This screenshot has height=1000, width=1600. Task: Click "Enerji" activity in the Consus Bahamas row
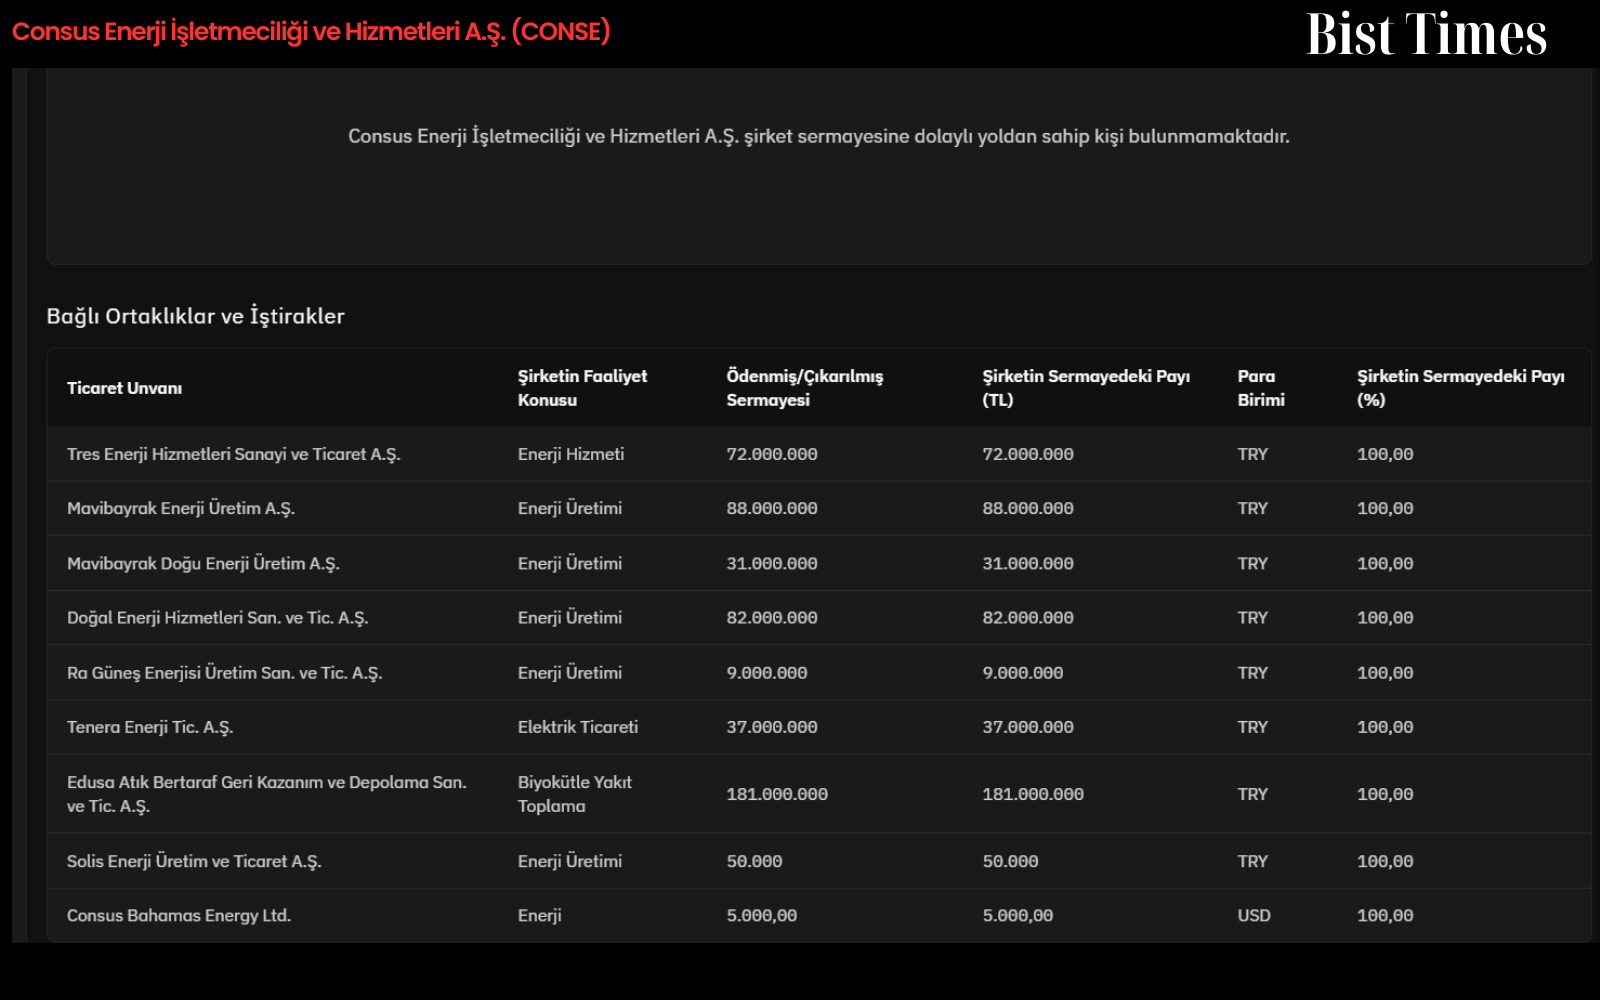[x=540, y=915]
